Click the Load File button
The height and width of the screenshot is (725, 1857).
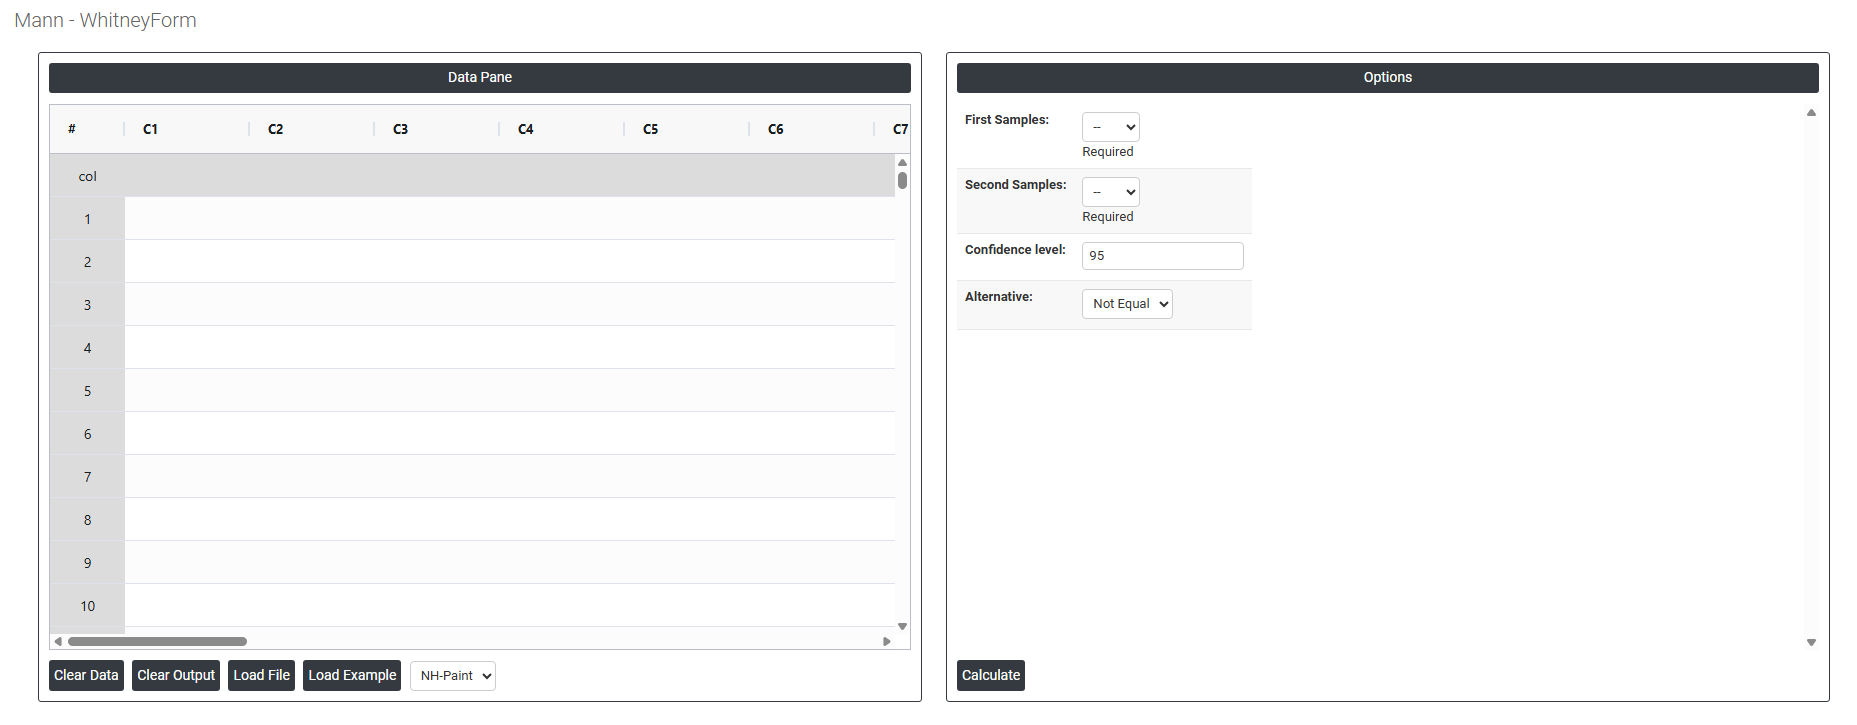(261, 676)
